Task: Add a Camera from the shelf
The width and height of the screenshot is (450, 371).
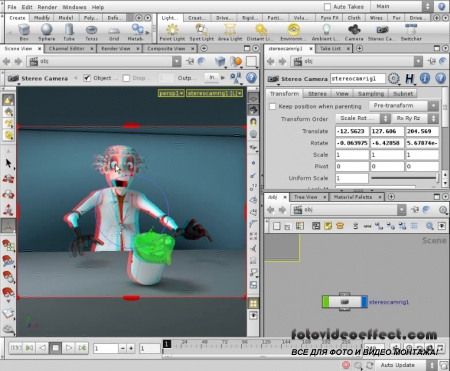Action: pos(354,32)
